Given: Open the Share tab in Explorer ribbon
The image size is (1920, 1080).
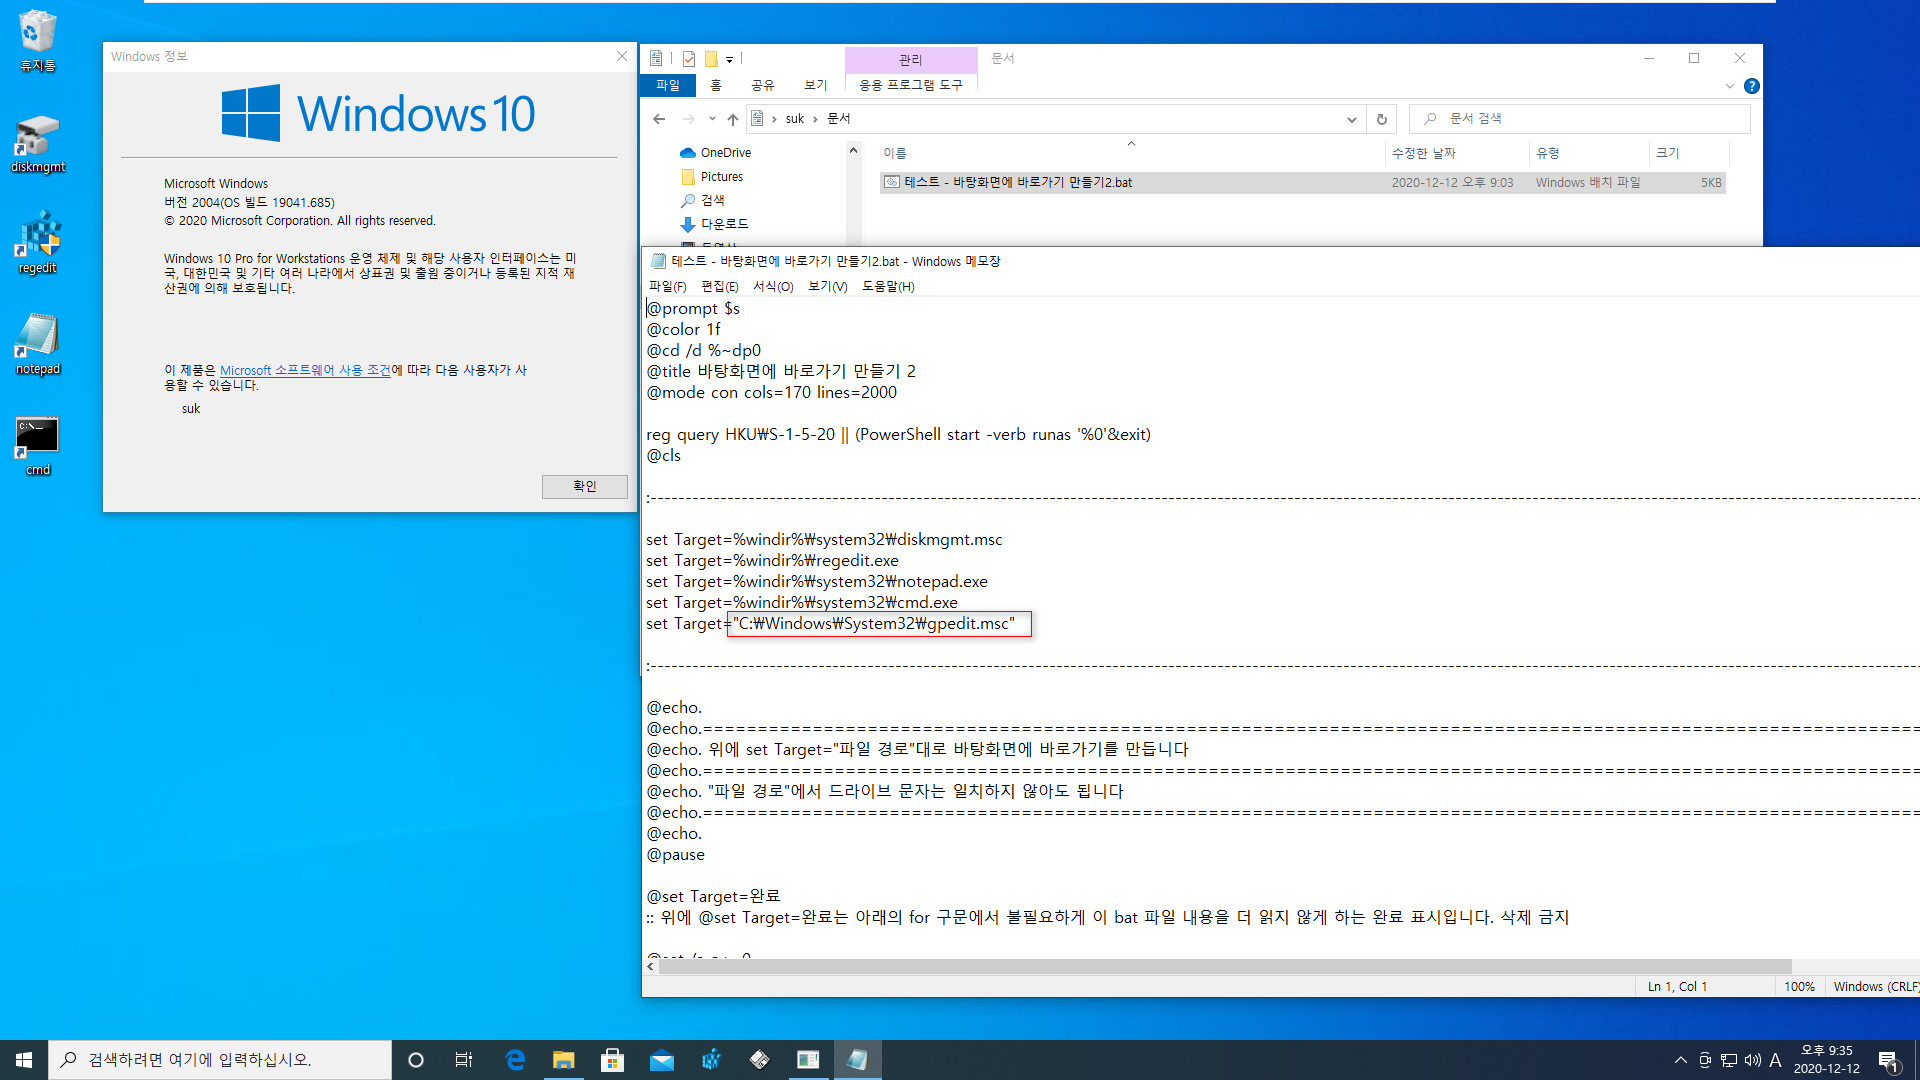Looking at the screenshot, I should tap(762, 86).
